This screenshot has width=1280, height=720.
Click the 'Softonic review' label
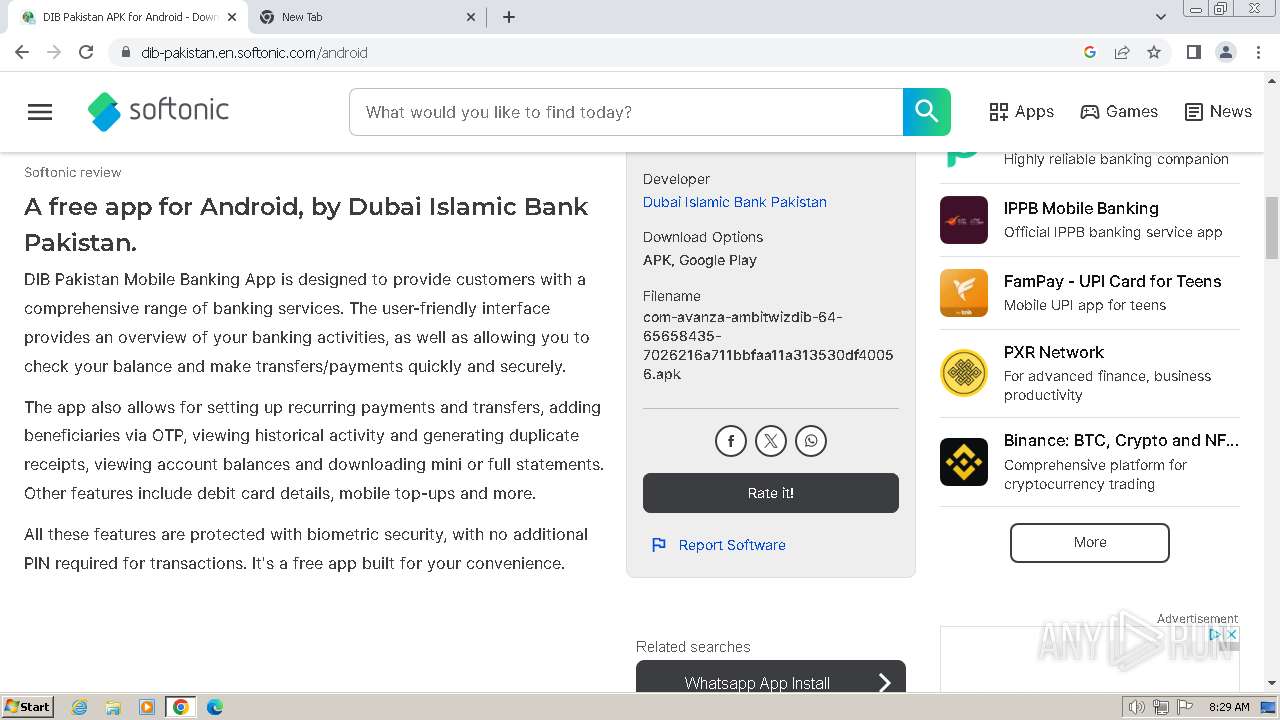pyautogui.click(x=73, y=172)
